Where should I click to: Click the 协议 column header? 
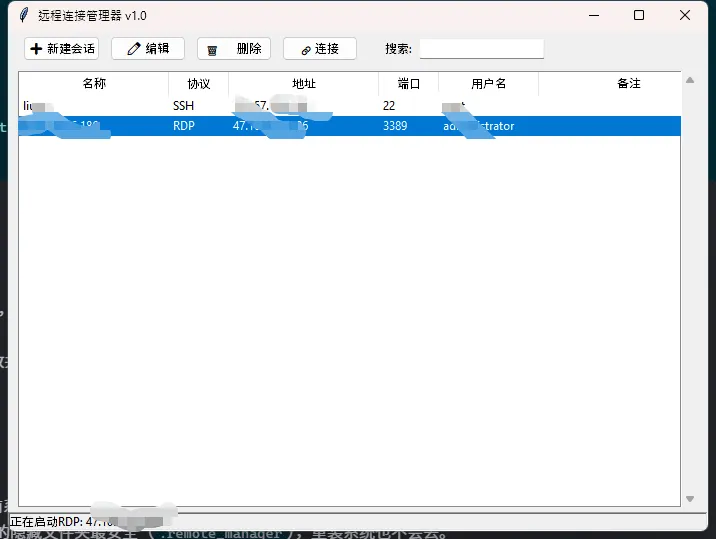[199, 84]
